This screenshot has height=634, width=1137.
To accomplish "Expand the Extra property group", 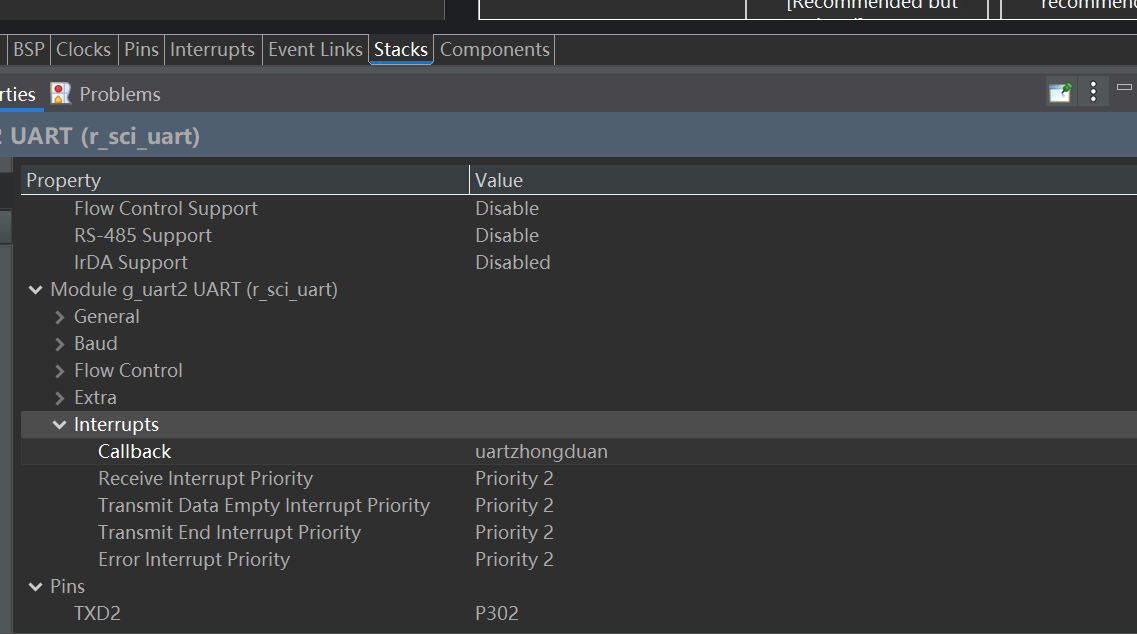I will click(x=59, y=398).
